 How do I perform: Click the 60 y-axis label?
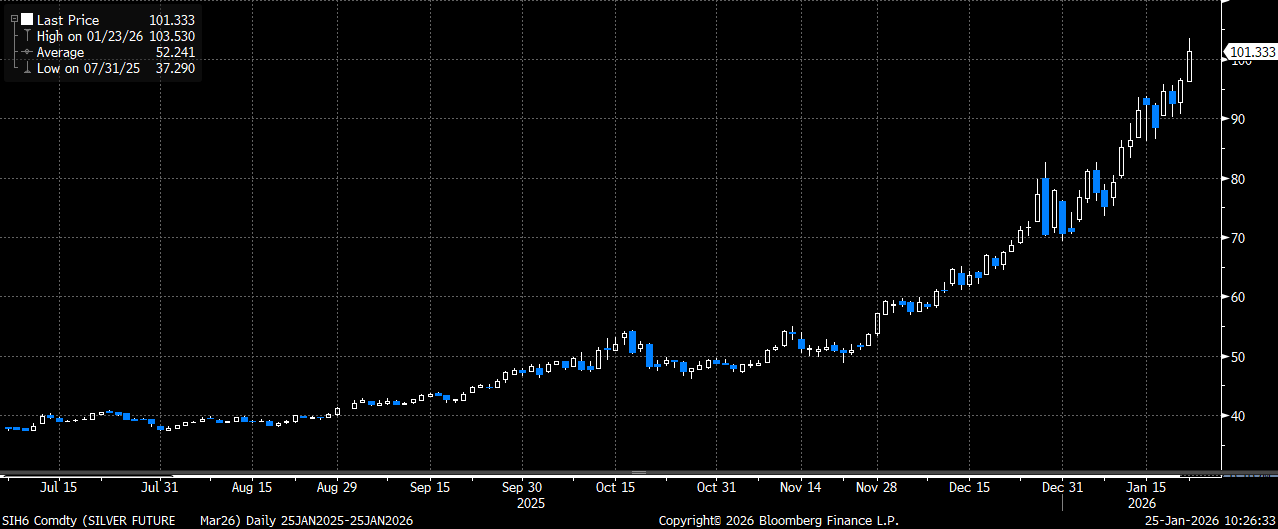(x=1239, y=297)
